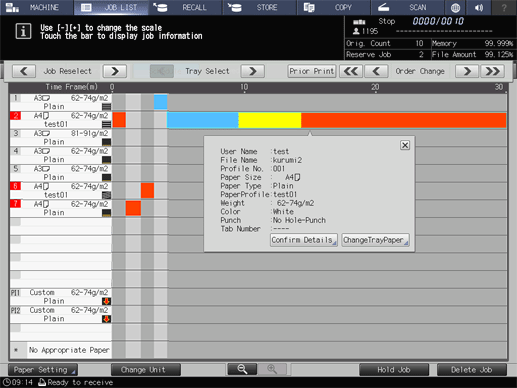This screenshot has width=517, height=388.
Task: Click the Prior Print button
Action: click(x=312, y=71)
